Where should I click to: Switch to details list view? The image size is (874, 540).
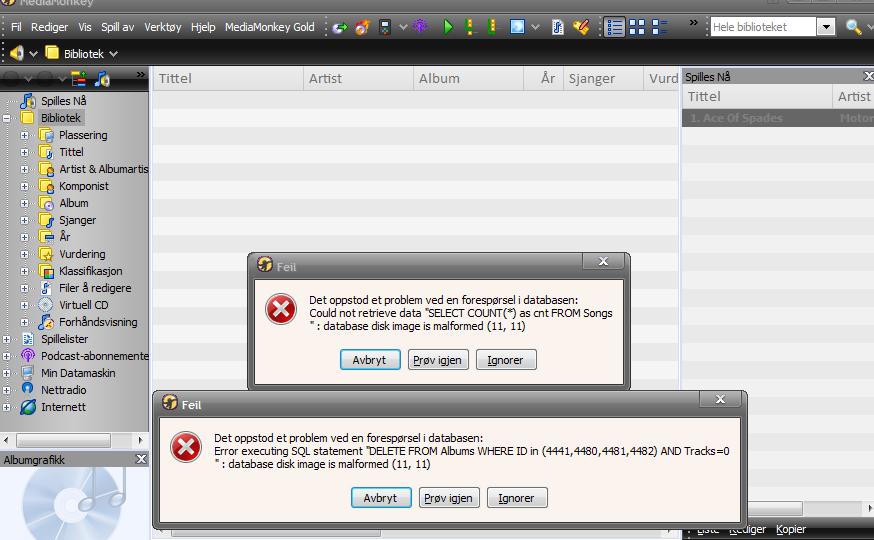pyautogui.click(x=614, y=27)
